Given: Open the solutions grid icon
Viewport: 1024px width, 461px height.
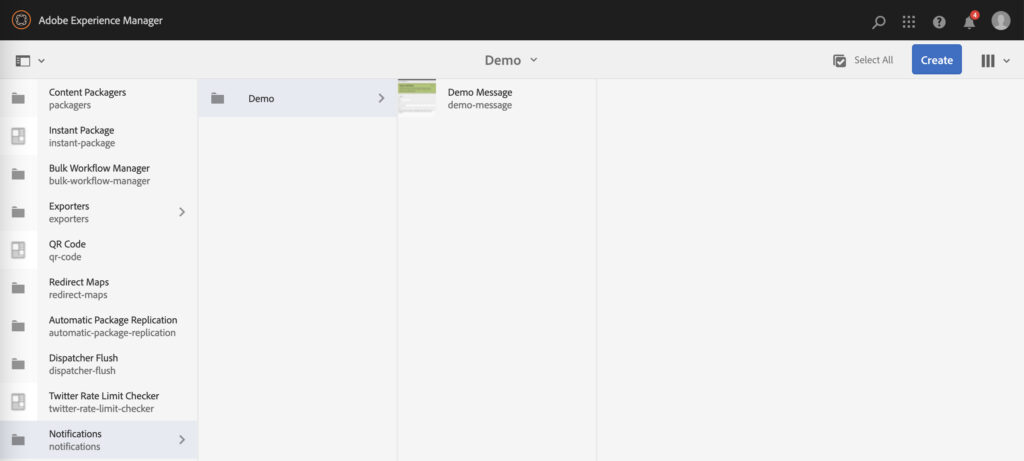Looking at the screenshot, I should click(x=908, y=22).
